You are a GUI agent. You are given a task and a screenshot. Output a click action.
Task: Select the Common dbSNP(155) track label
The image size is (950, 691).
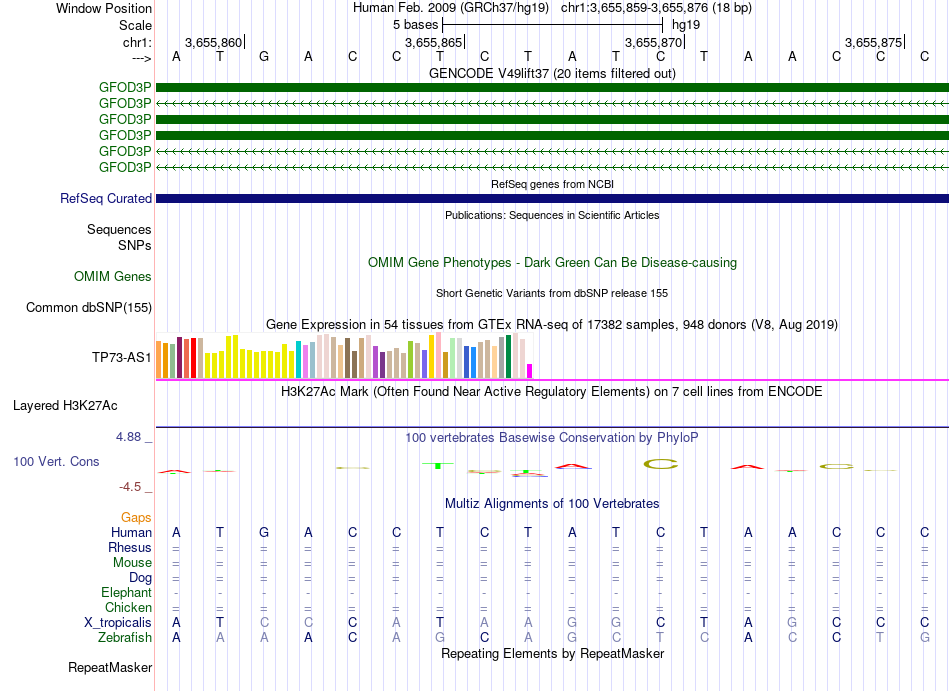(89, 308)
